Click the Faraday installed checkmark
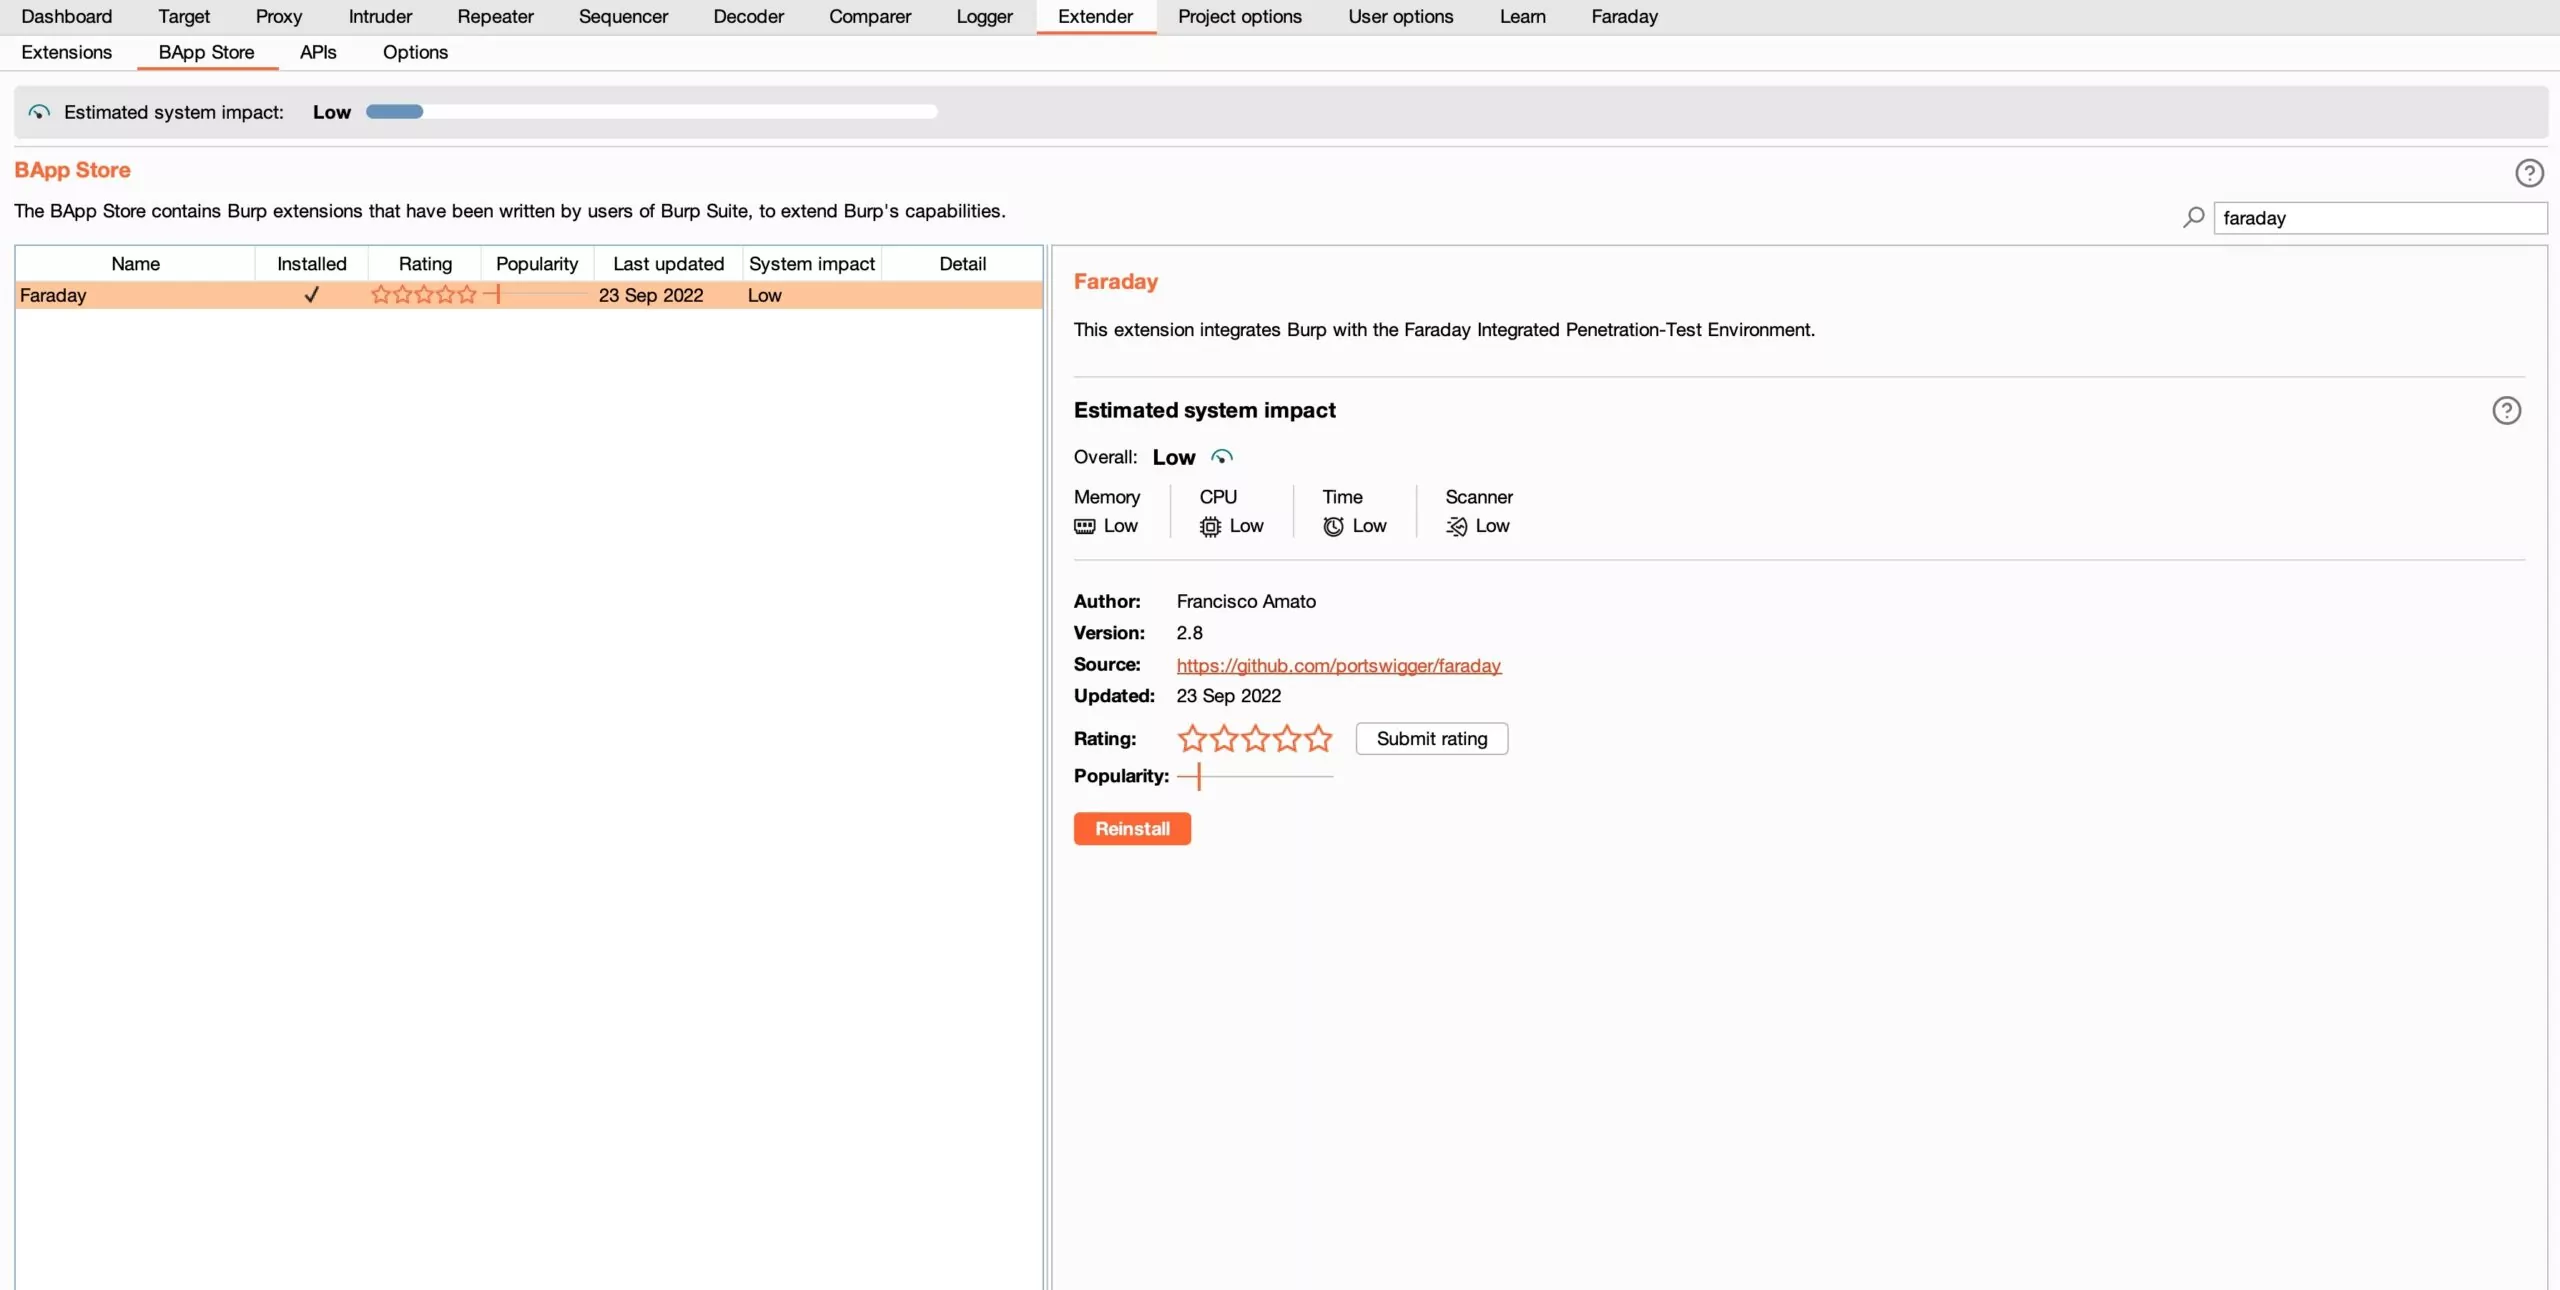This screenshot has height=1290, width=2560. [311, 295]
